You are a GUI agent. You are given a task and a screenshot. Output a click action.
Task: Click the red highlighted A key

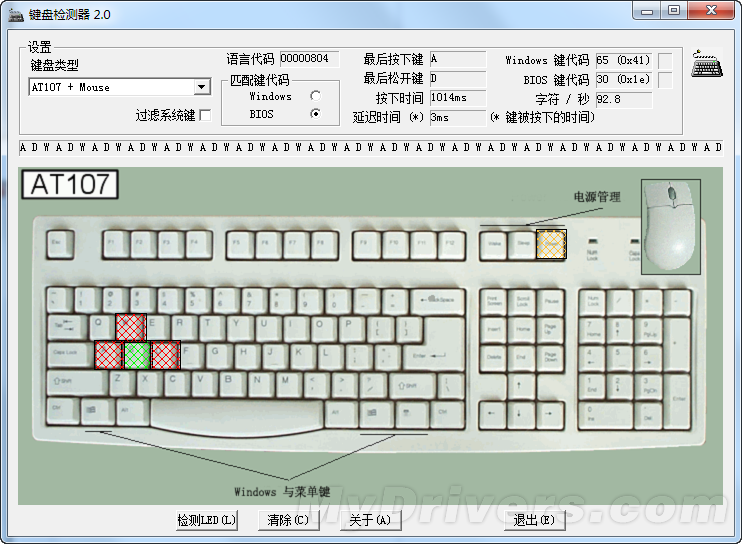pos(109,355)
